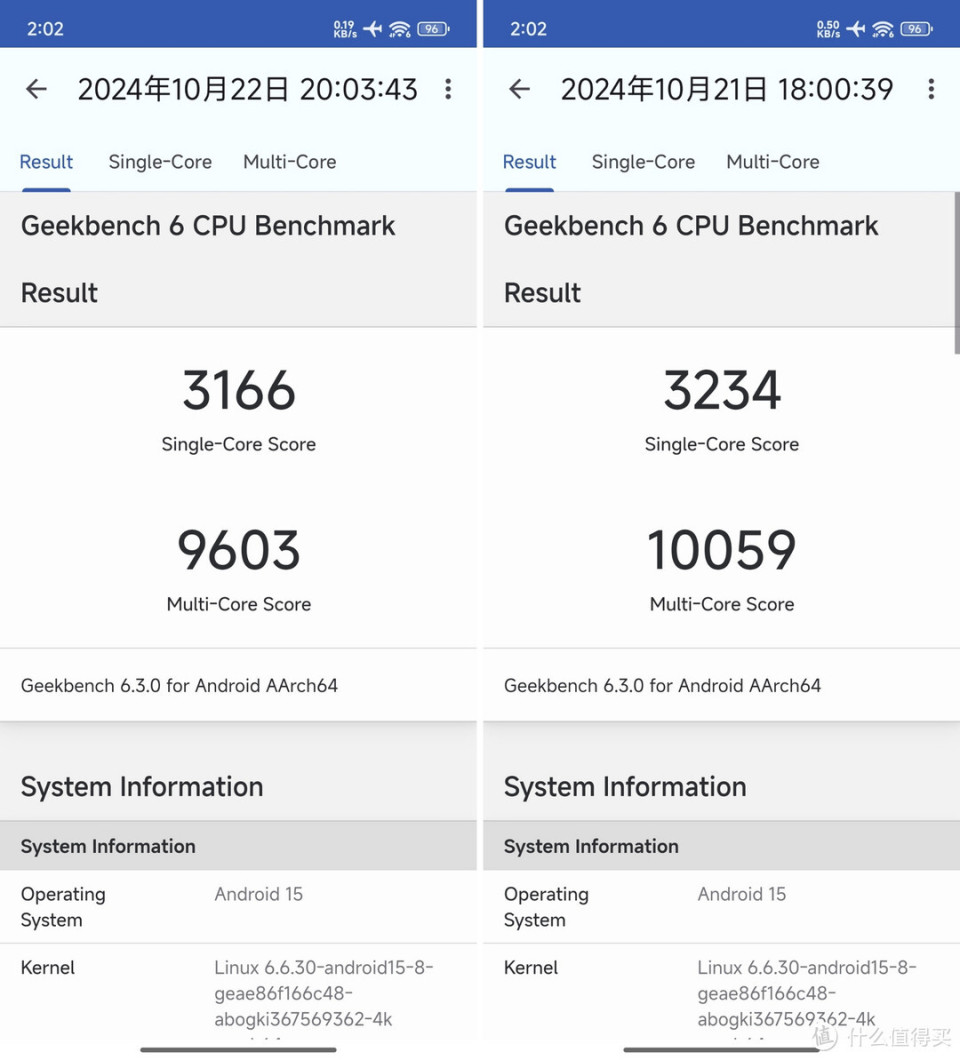Open Single-Core tab on right screen
The width and height of the screenshot is (960, 1060).
coord(643,162)
